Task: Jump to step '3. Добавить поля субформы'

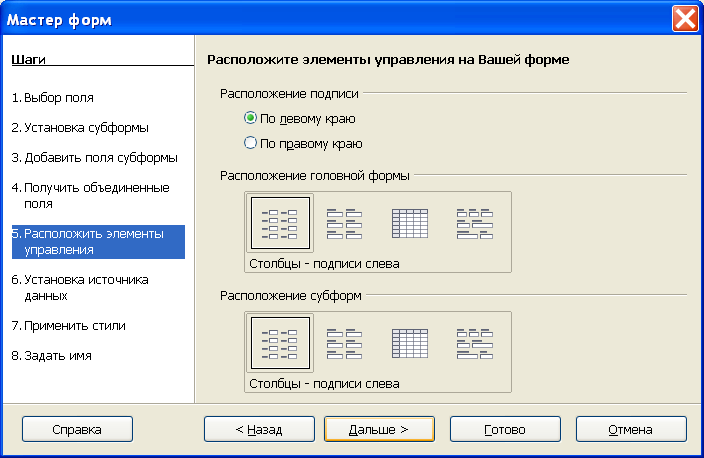Action: [x=94, y=158]
